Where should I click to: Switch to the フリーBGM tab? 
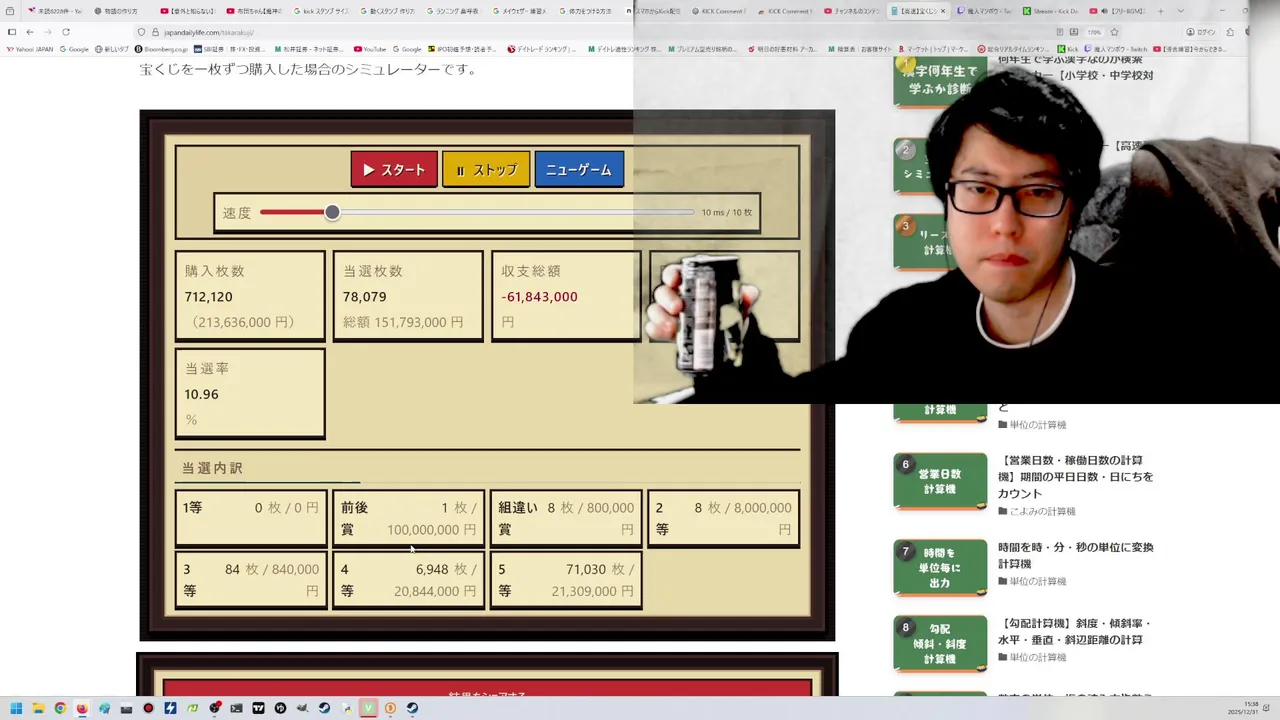click(x=1116, y=11)
